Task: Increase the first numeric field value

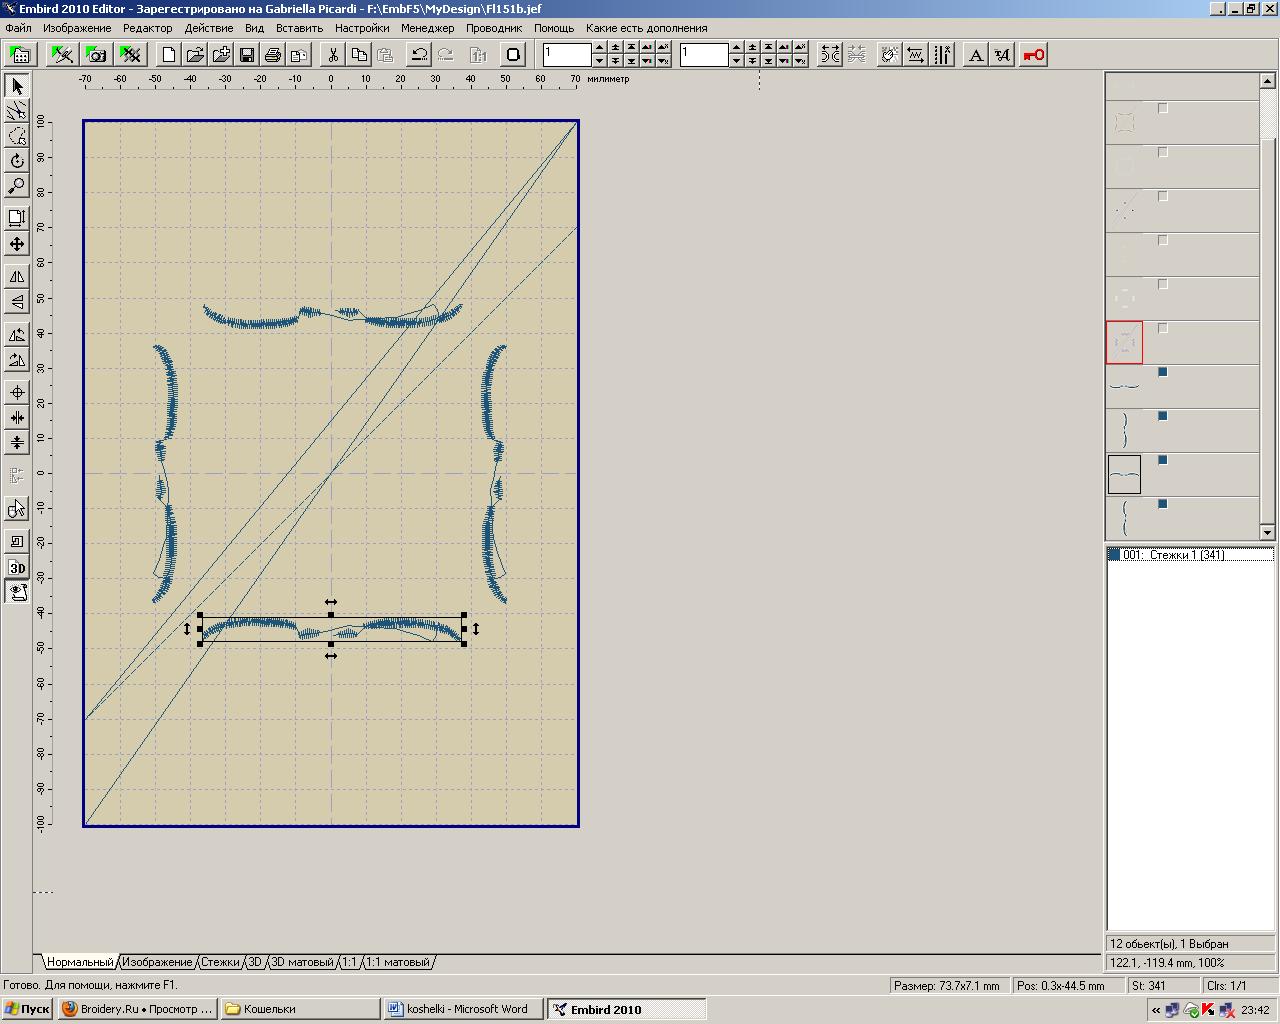Action: [x=599, y=48]
